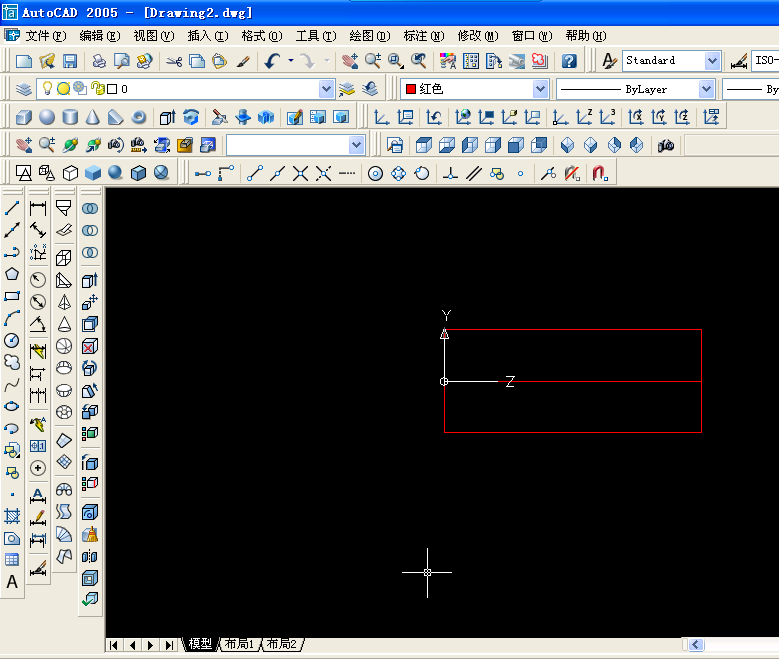Click the Wedge solid tool
Screen dimensions: 779x659
point(115,117)
